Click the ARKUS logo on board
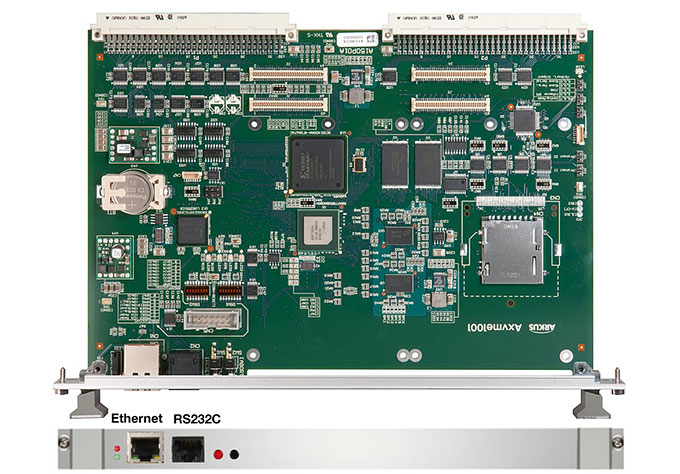Screen dimensions: 680x474 [542, 328]
